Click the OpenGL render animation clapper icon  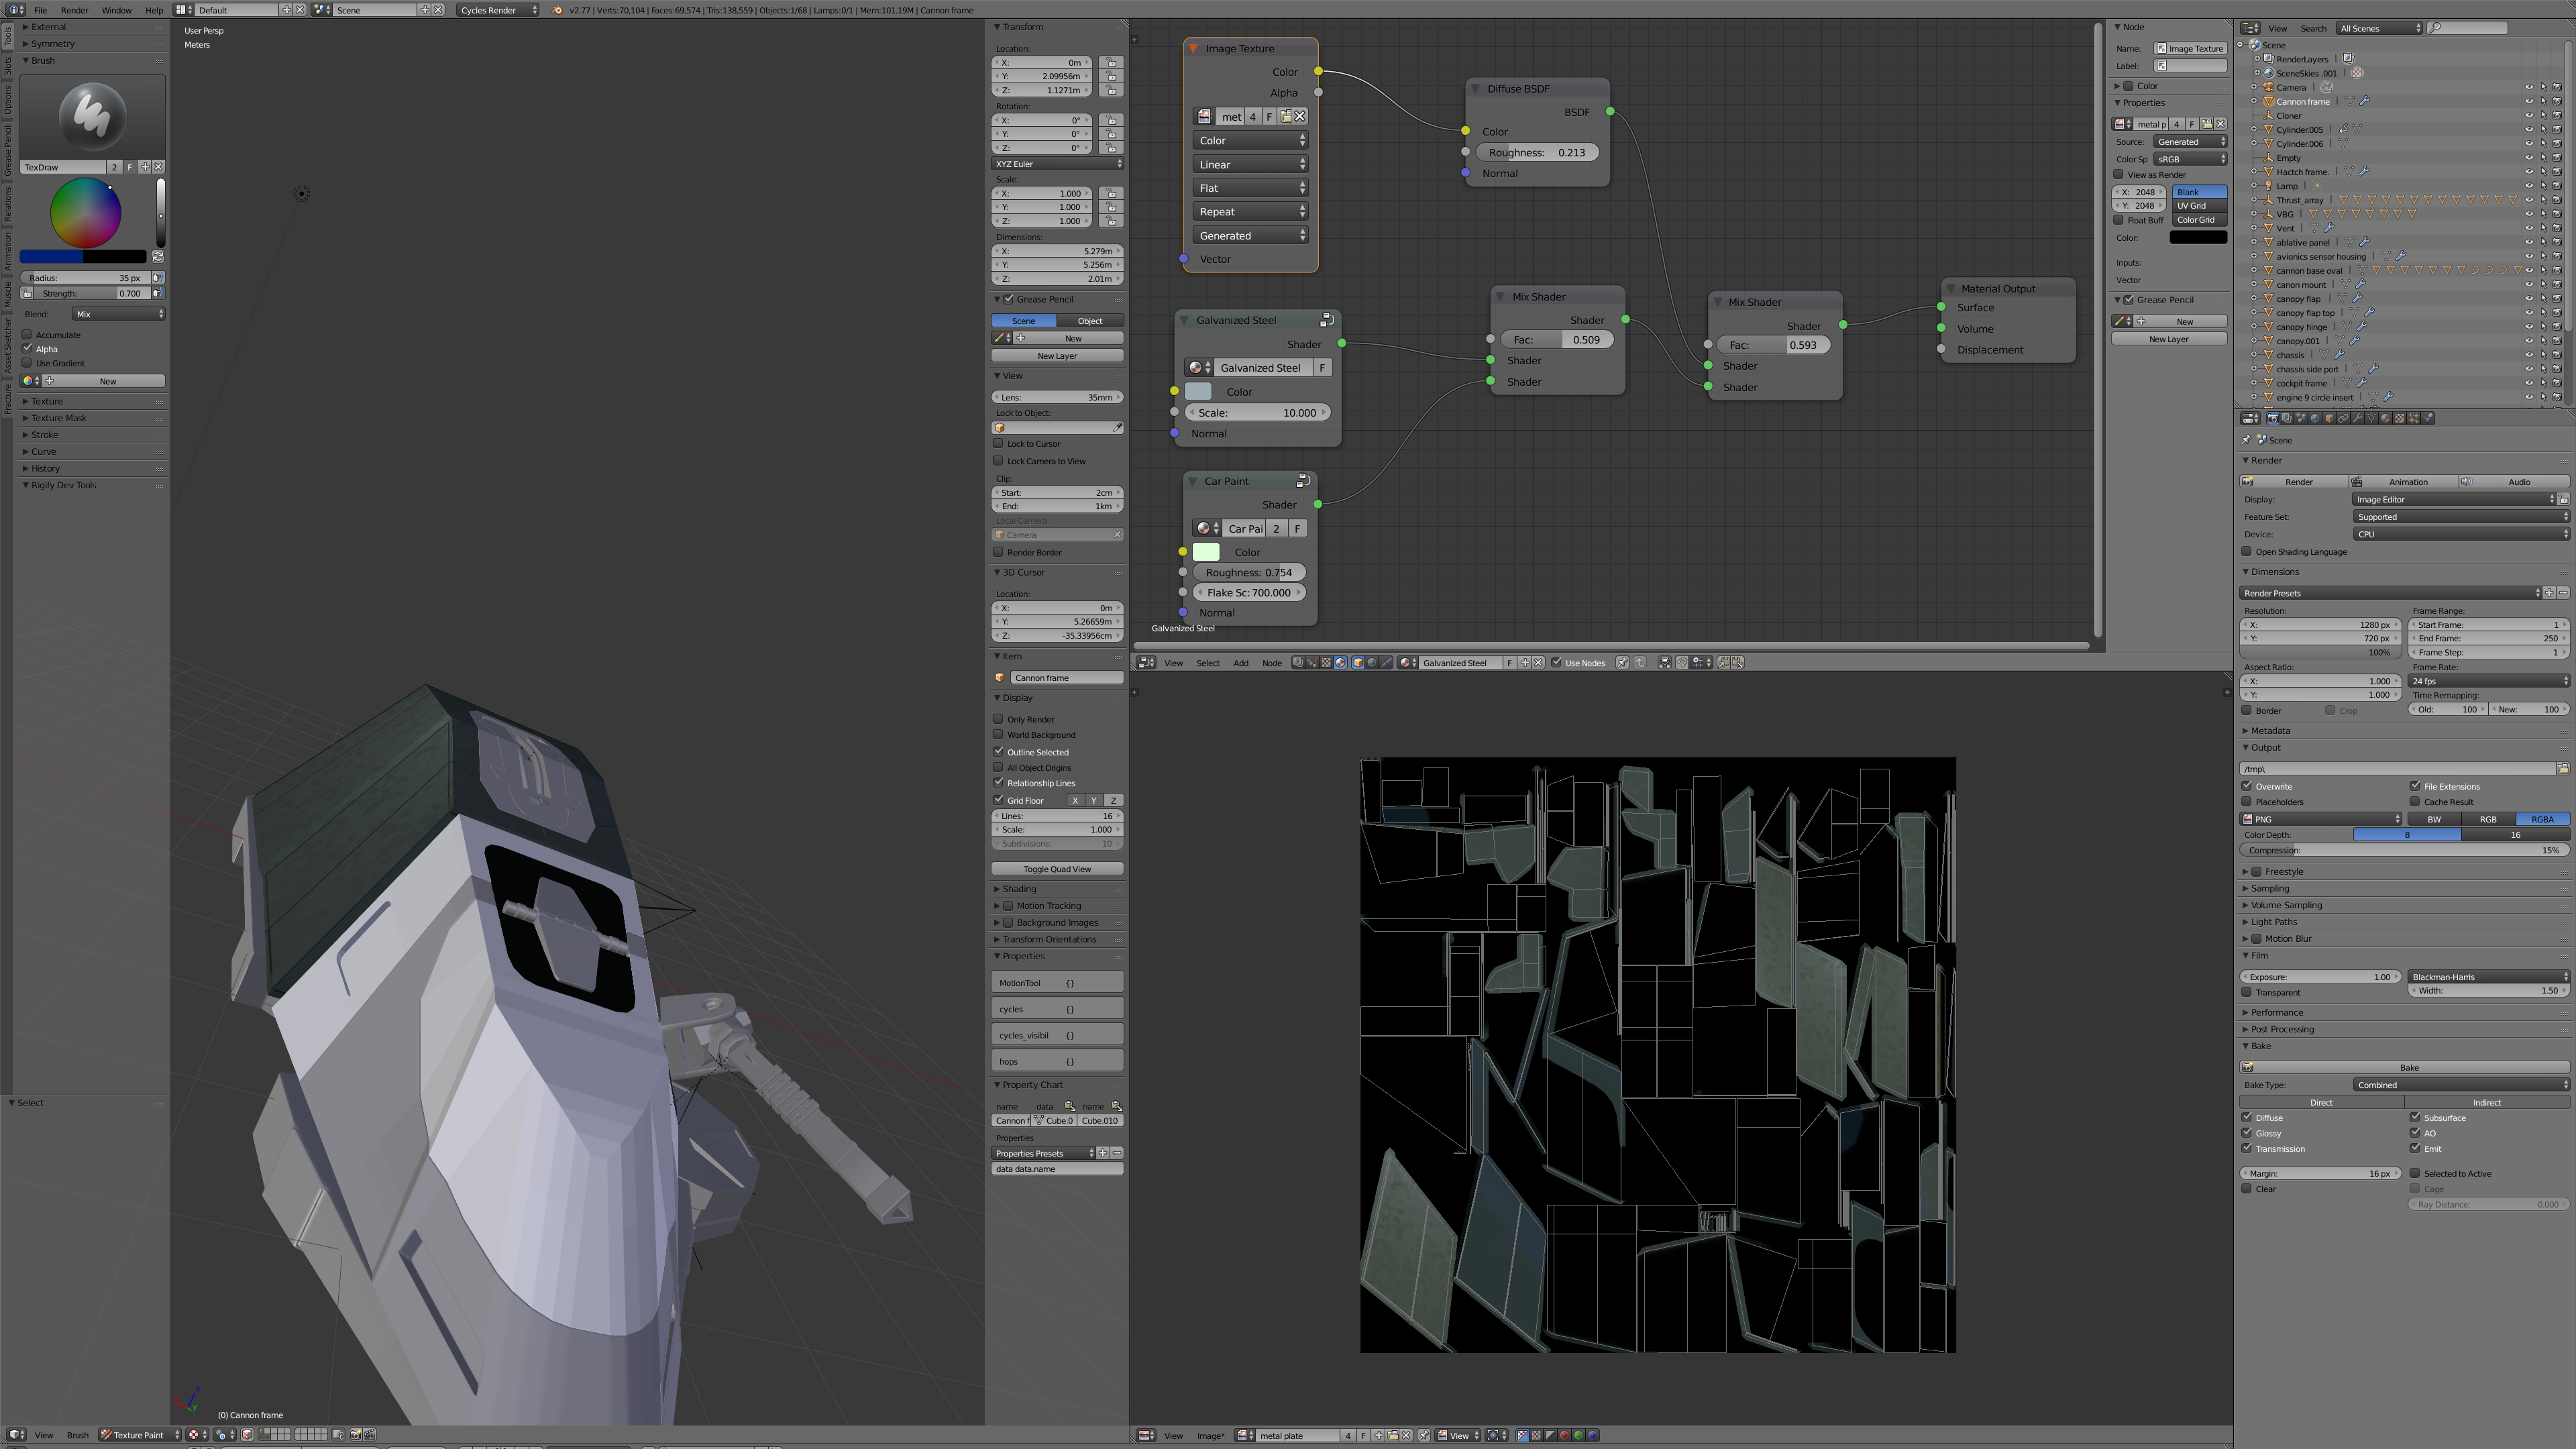click(x=370, y=1435)
